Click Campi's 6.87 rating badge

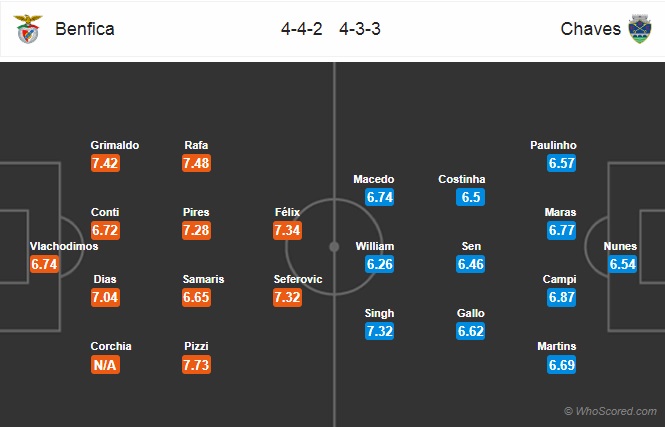tap(564, 298)
